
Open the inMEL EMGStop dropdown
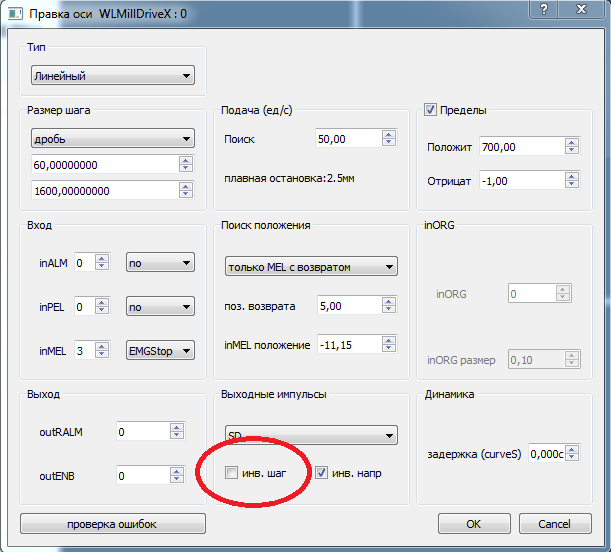(x=160, y=351)
